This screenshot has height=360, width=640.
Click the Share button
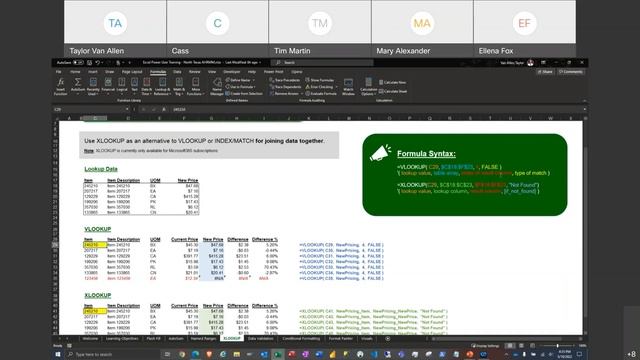point(545,72)
